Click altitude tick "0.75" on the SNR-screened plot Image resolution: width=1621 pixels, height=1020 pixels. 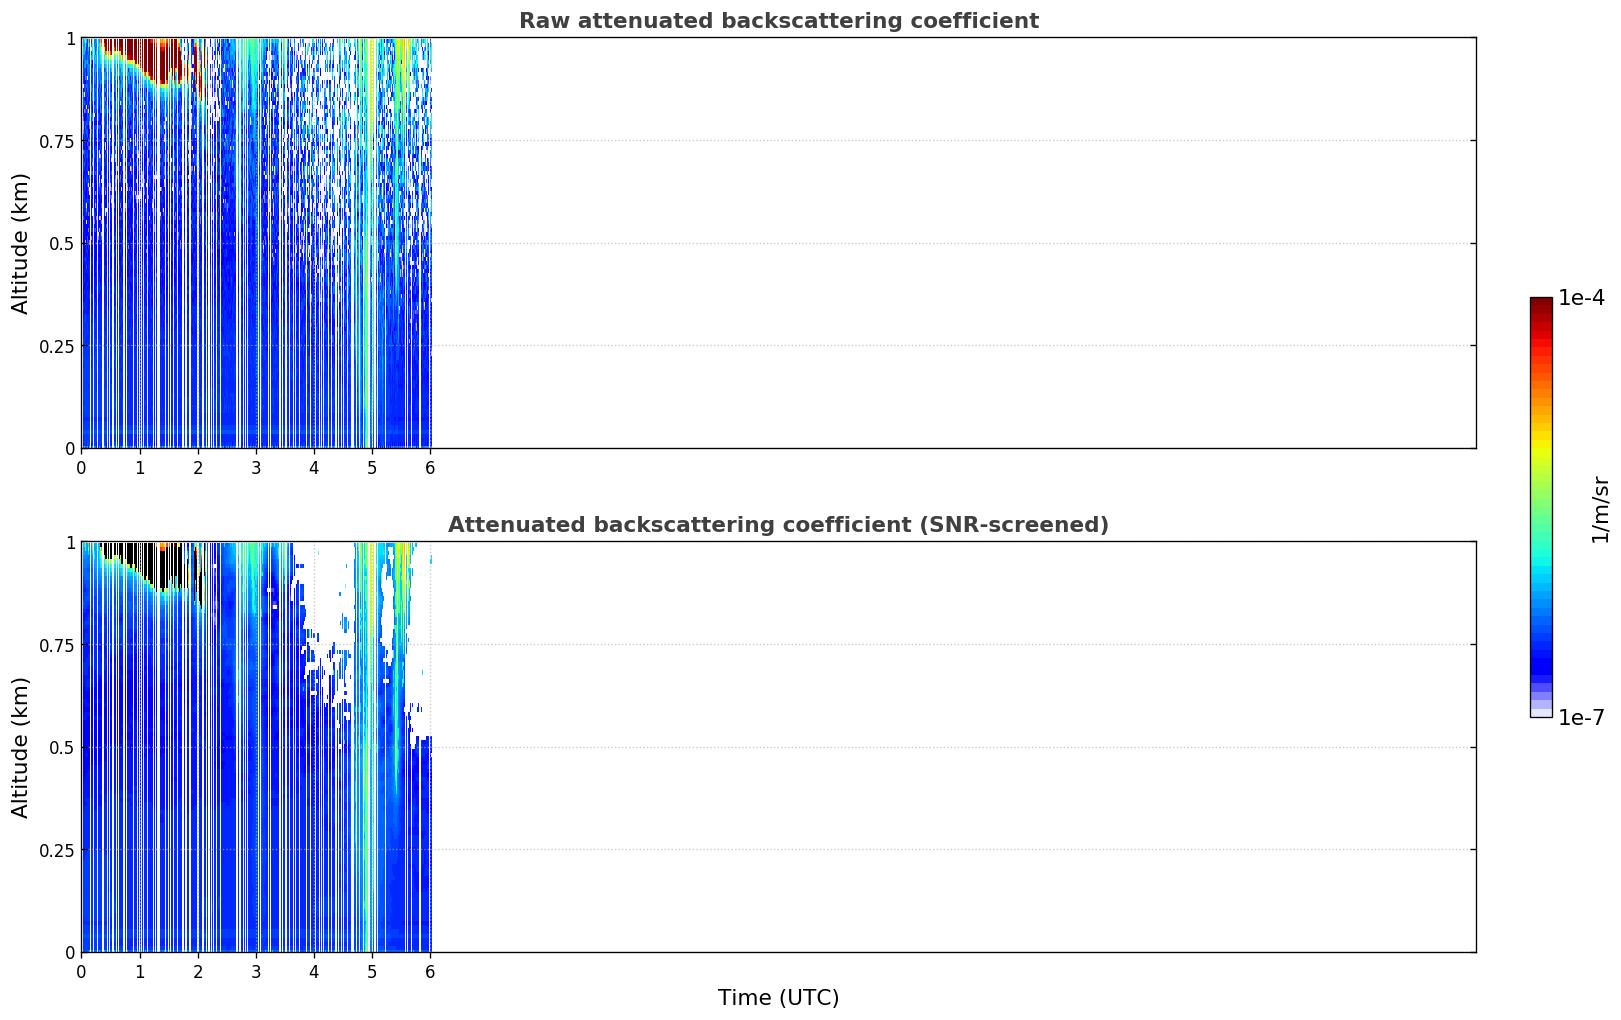(x=58, y=645)
